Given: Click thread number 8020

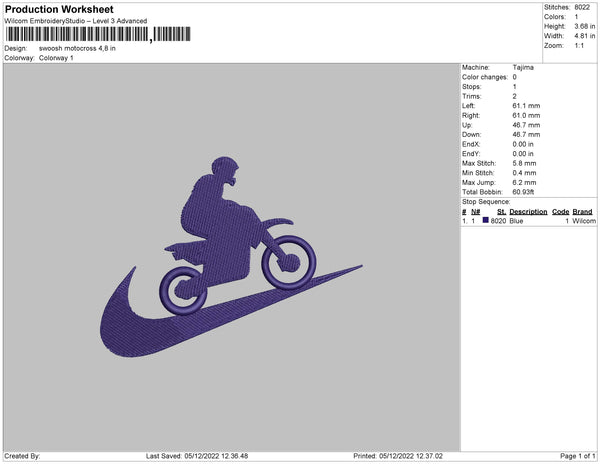Looking at the screenshot, I should click(498, 221).
